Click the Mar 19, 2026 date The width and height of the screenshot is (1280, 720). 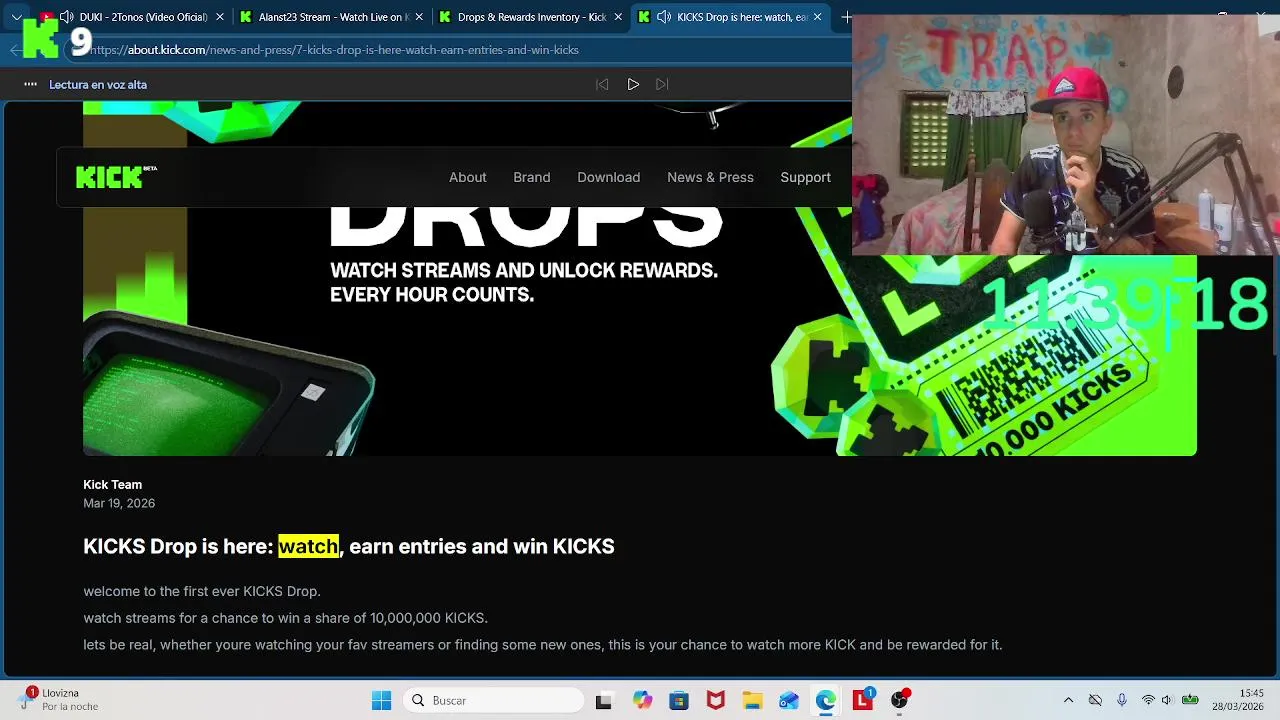click(119, 503)
